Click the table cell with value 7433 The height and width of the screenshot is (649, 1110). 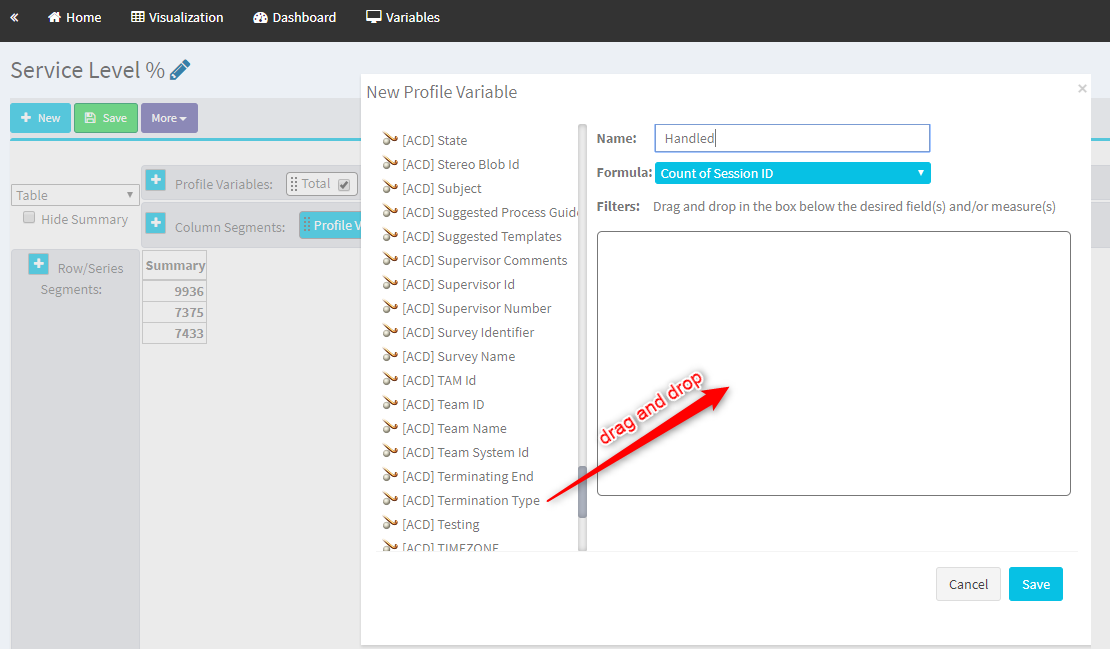point(175,333)
